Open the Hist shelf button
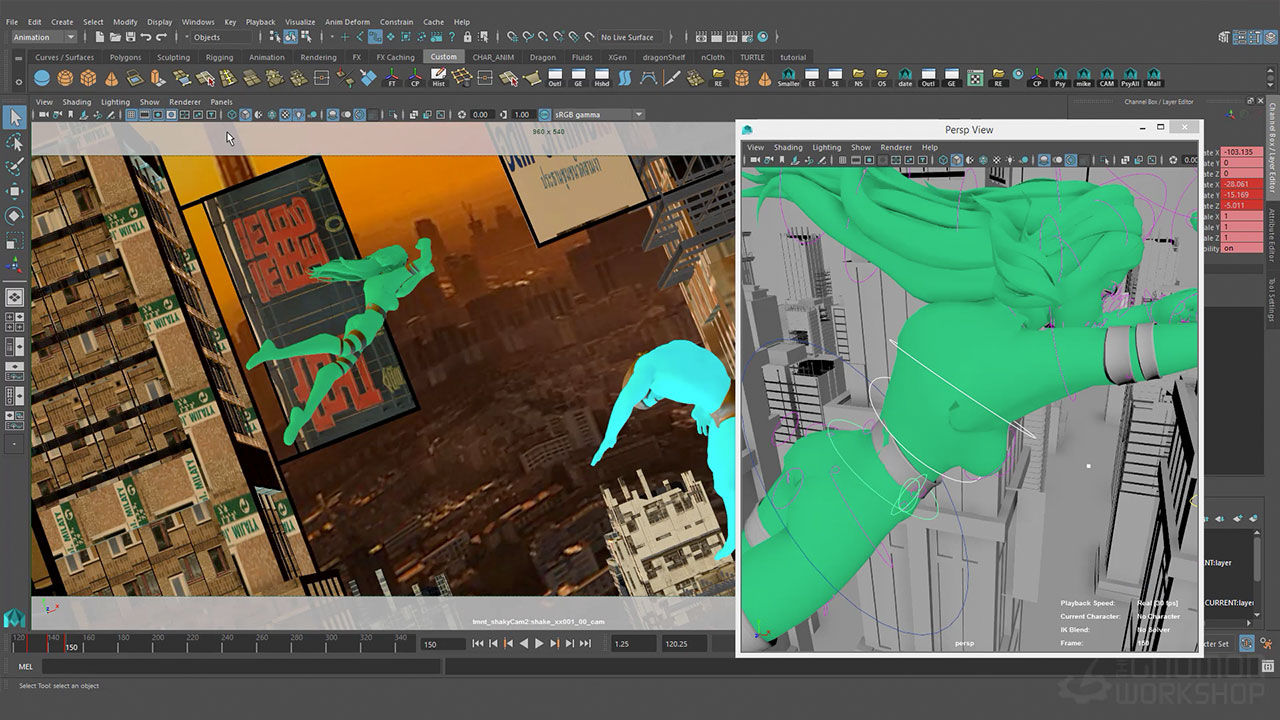 click(x=438, y=78)
